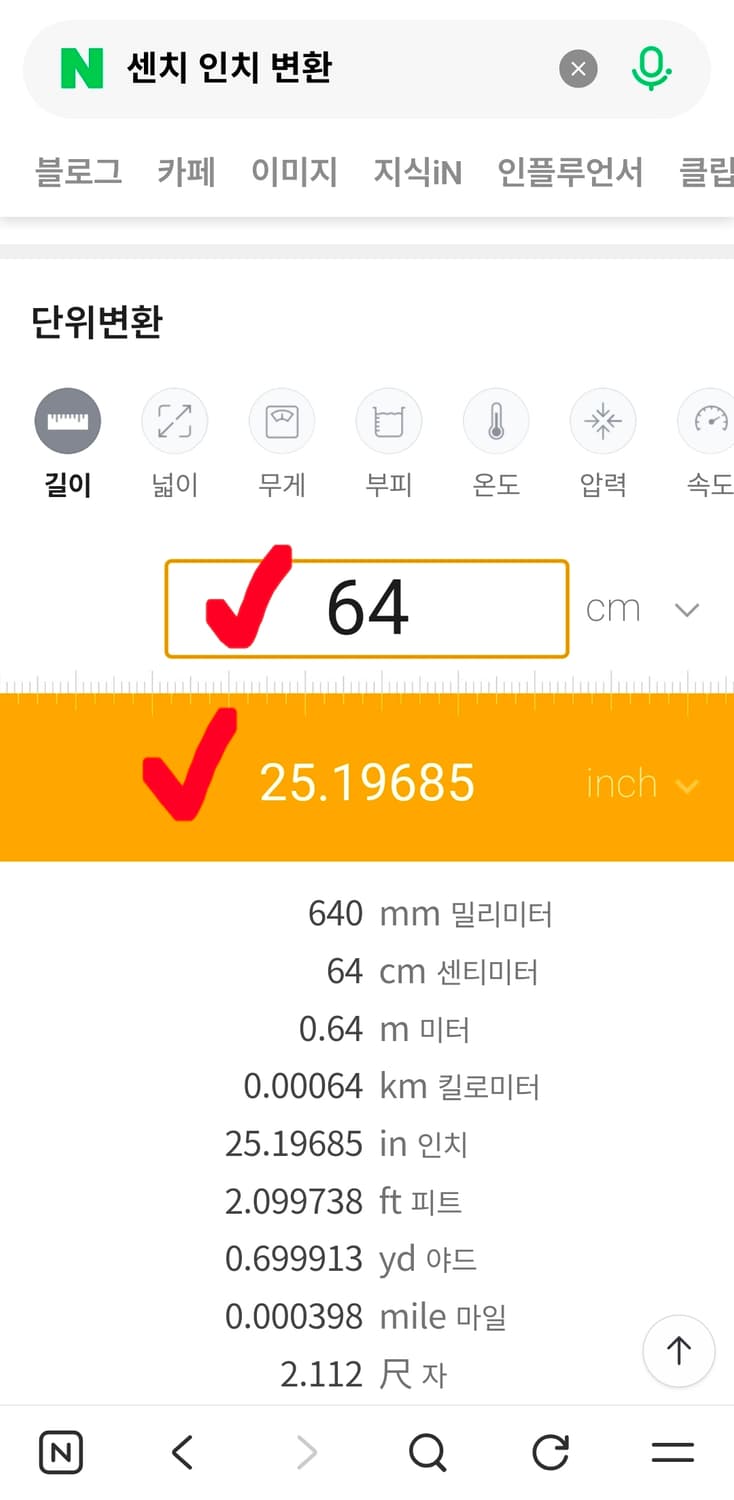Tap the green microphone voice search icon
Image resolution: width=734 pixels, height=1500 pixels.
pos(651,68)
